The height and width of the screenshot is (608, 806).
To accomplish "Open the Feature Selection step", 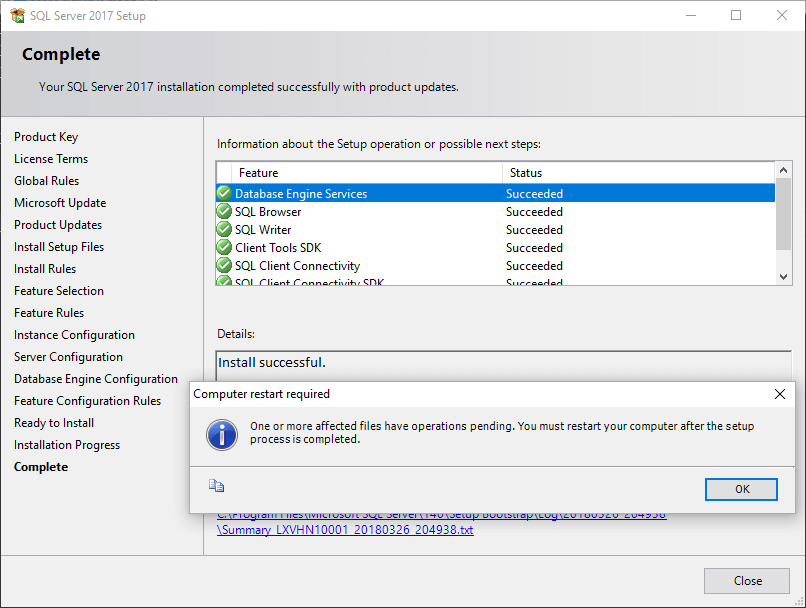I will click(x=58, y=290).
